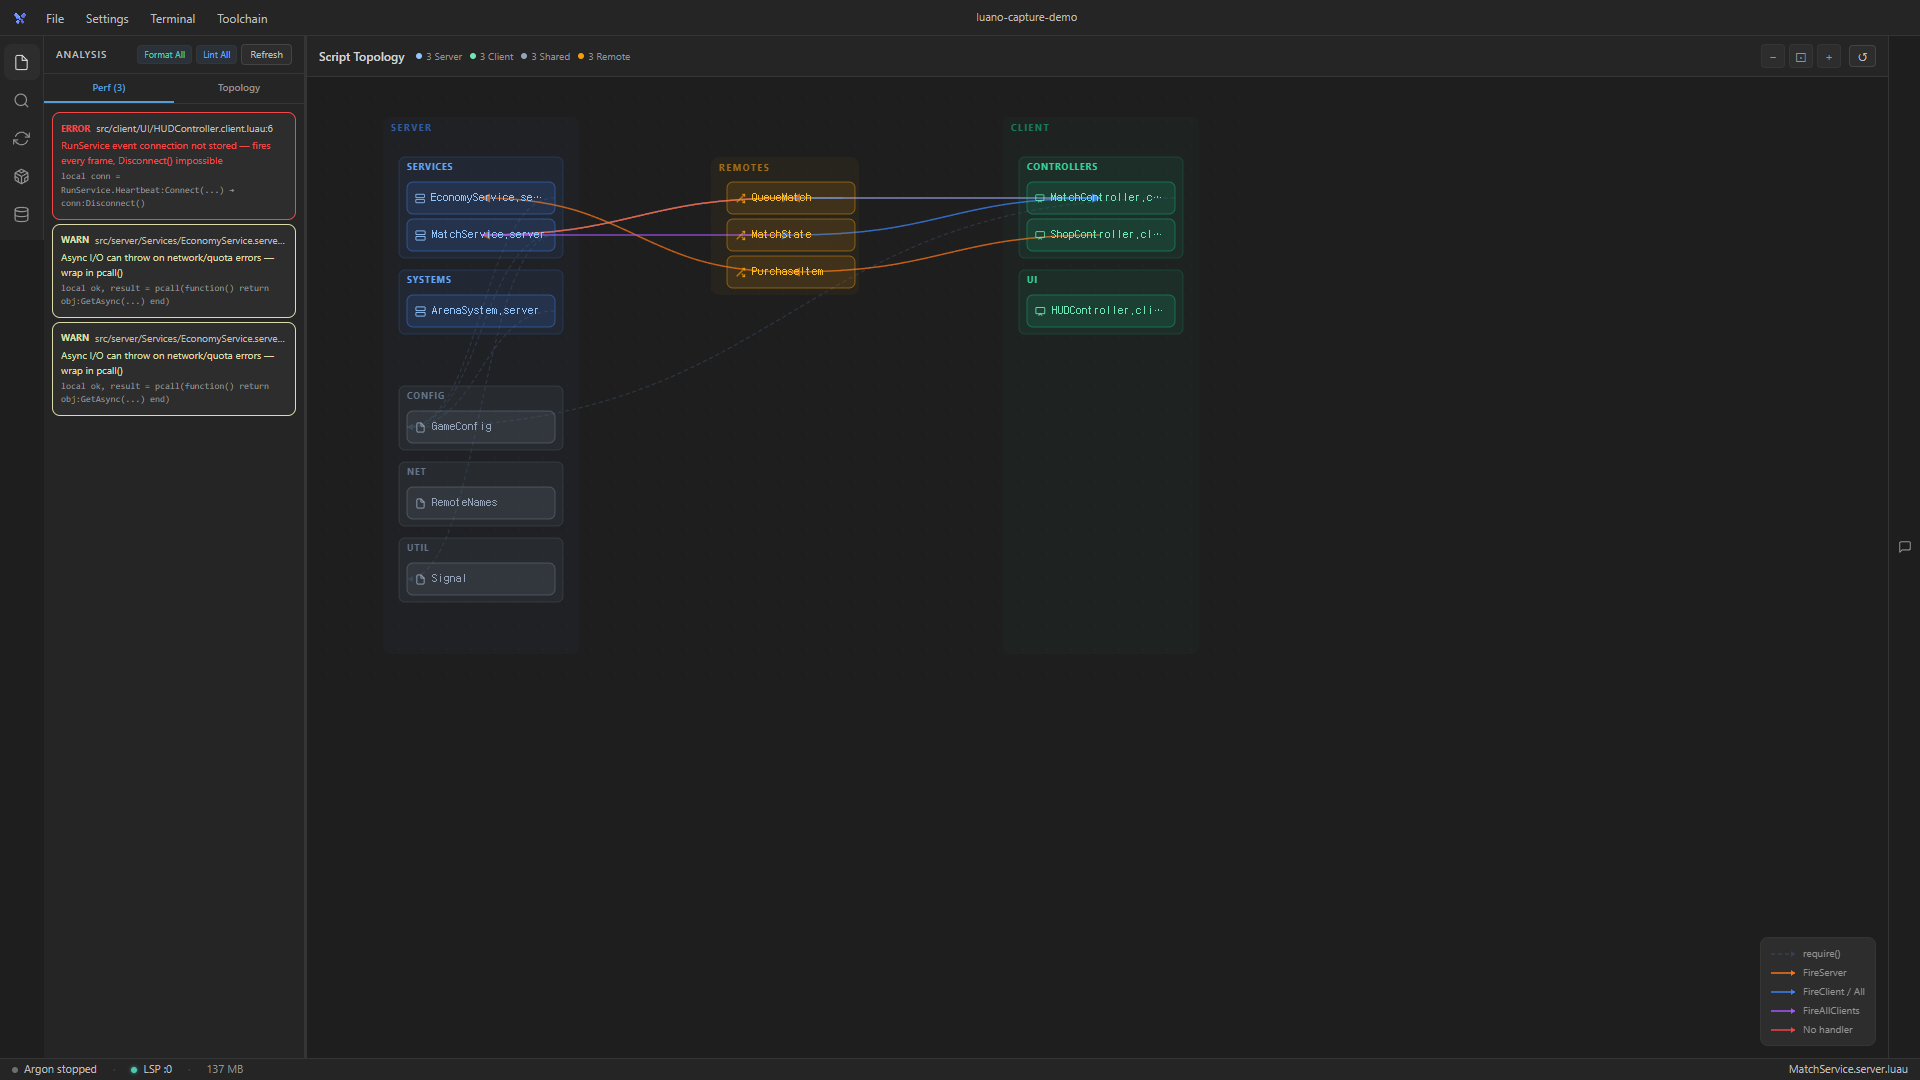Click the Format All button

[164, 55]
